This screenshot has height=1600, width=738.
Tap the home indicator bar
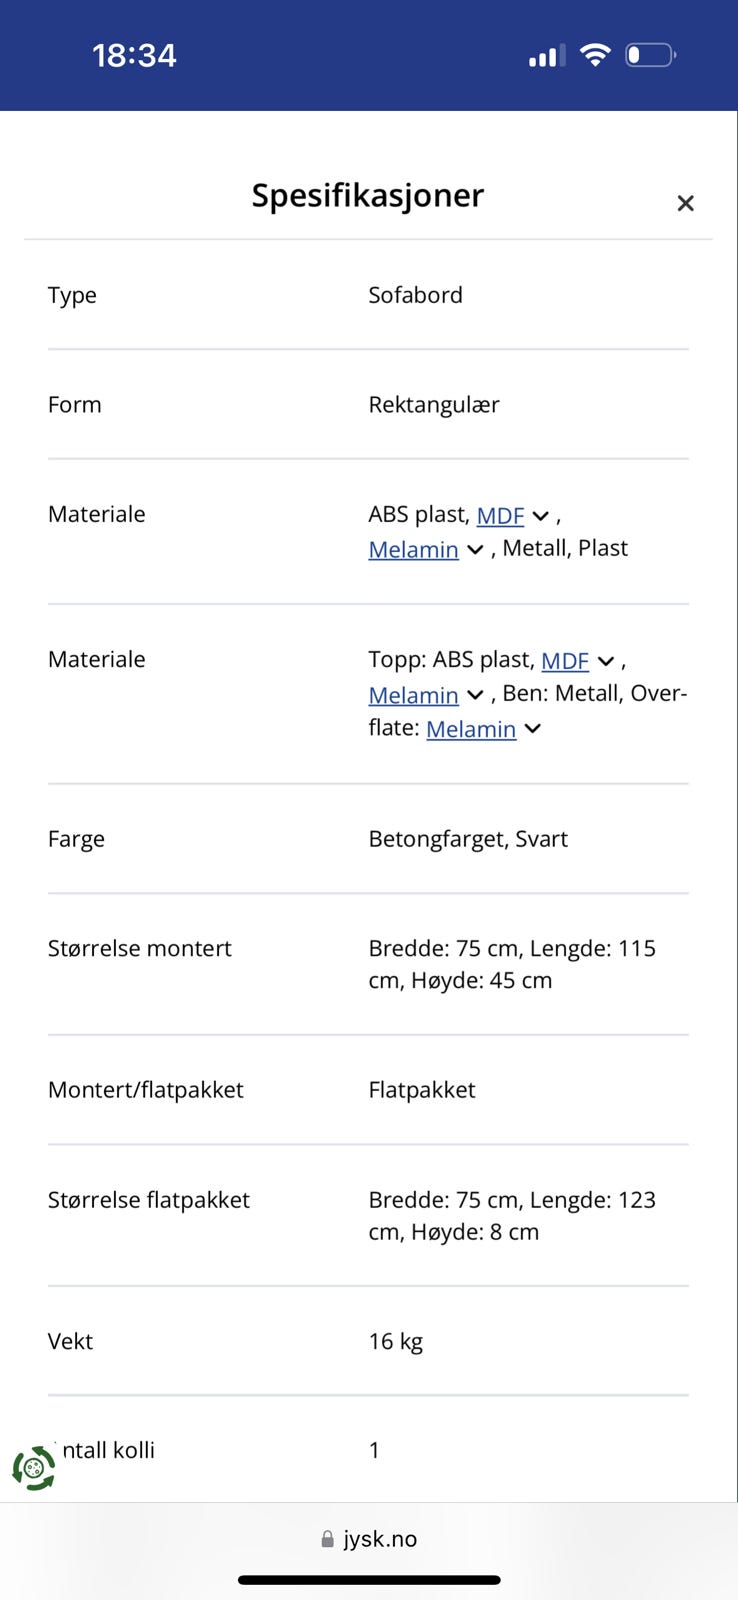pos(369,1580)
